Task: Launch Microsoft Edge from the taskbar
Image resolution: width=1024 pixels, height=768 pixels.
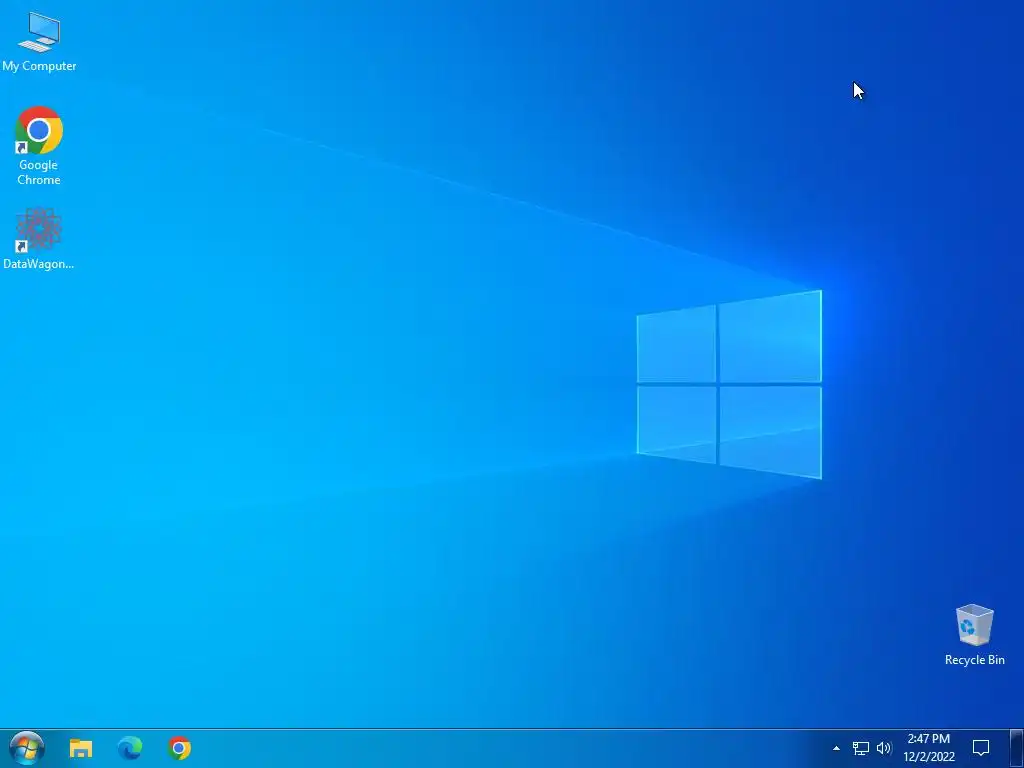Action: pyautogui.click(x=130, y=748)
